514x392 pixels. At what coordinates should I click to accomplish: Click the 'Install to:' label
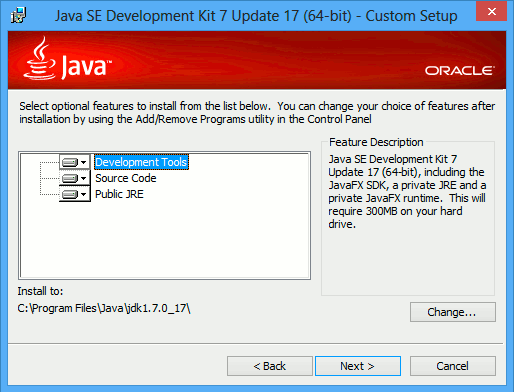(x=40, y=291)
